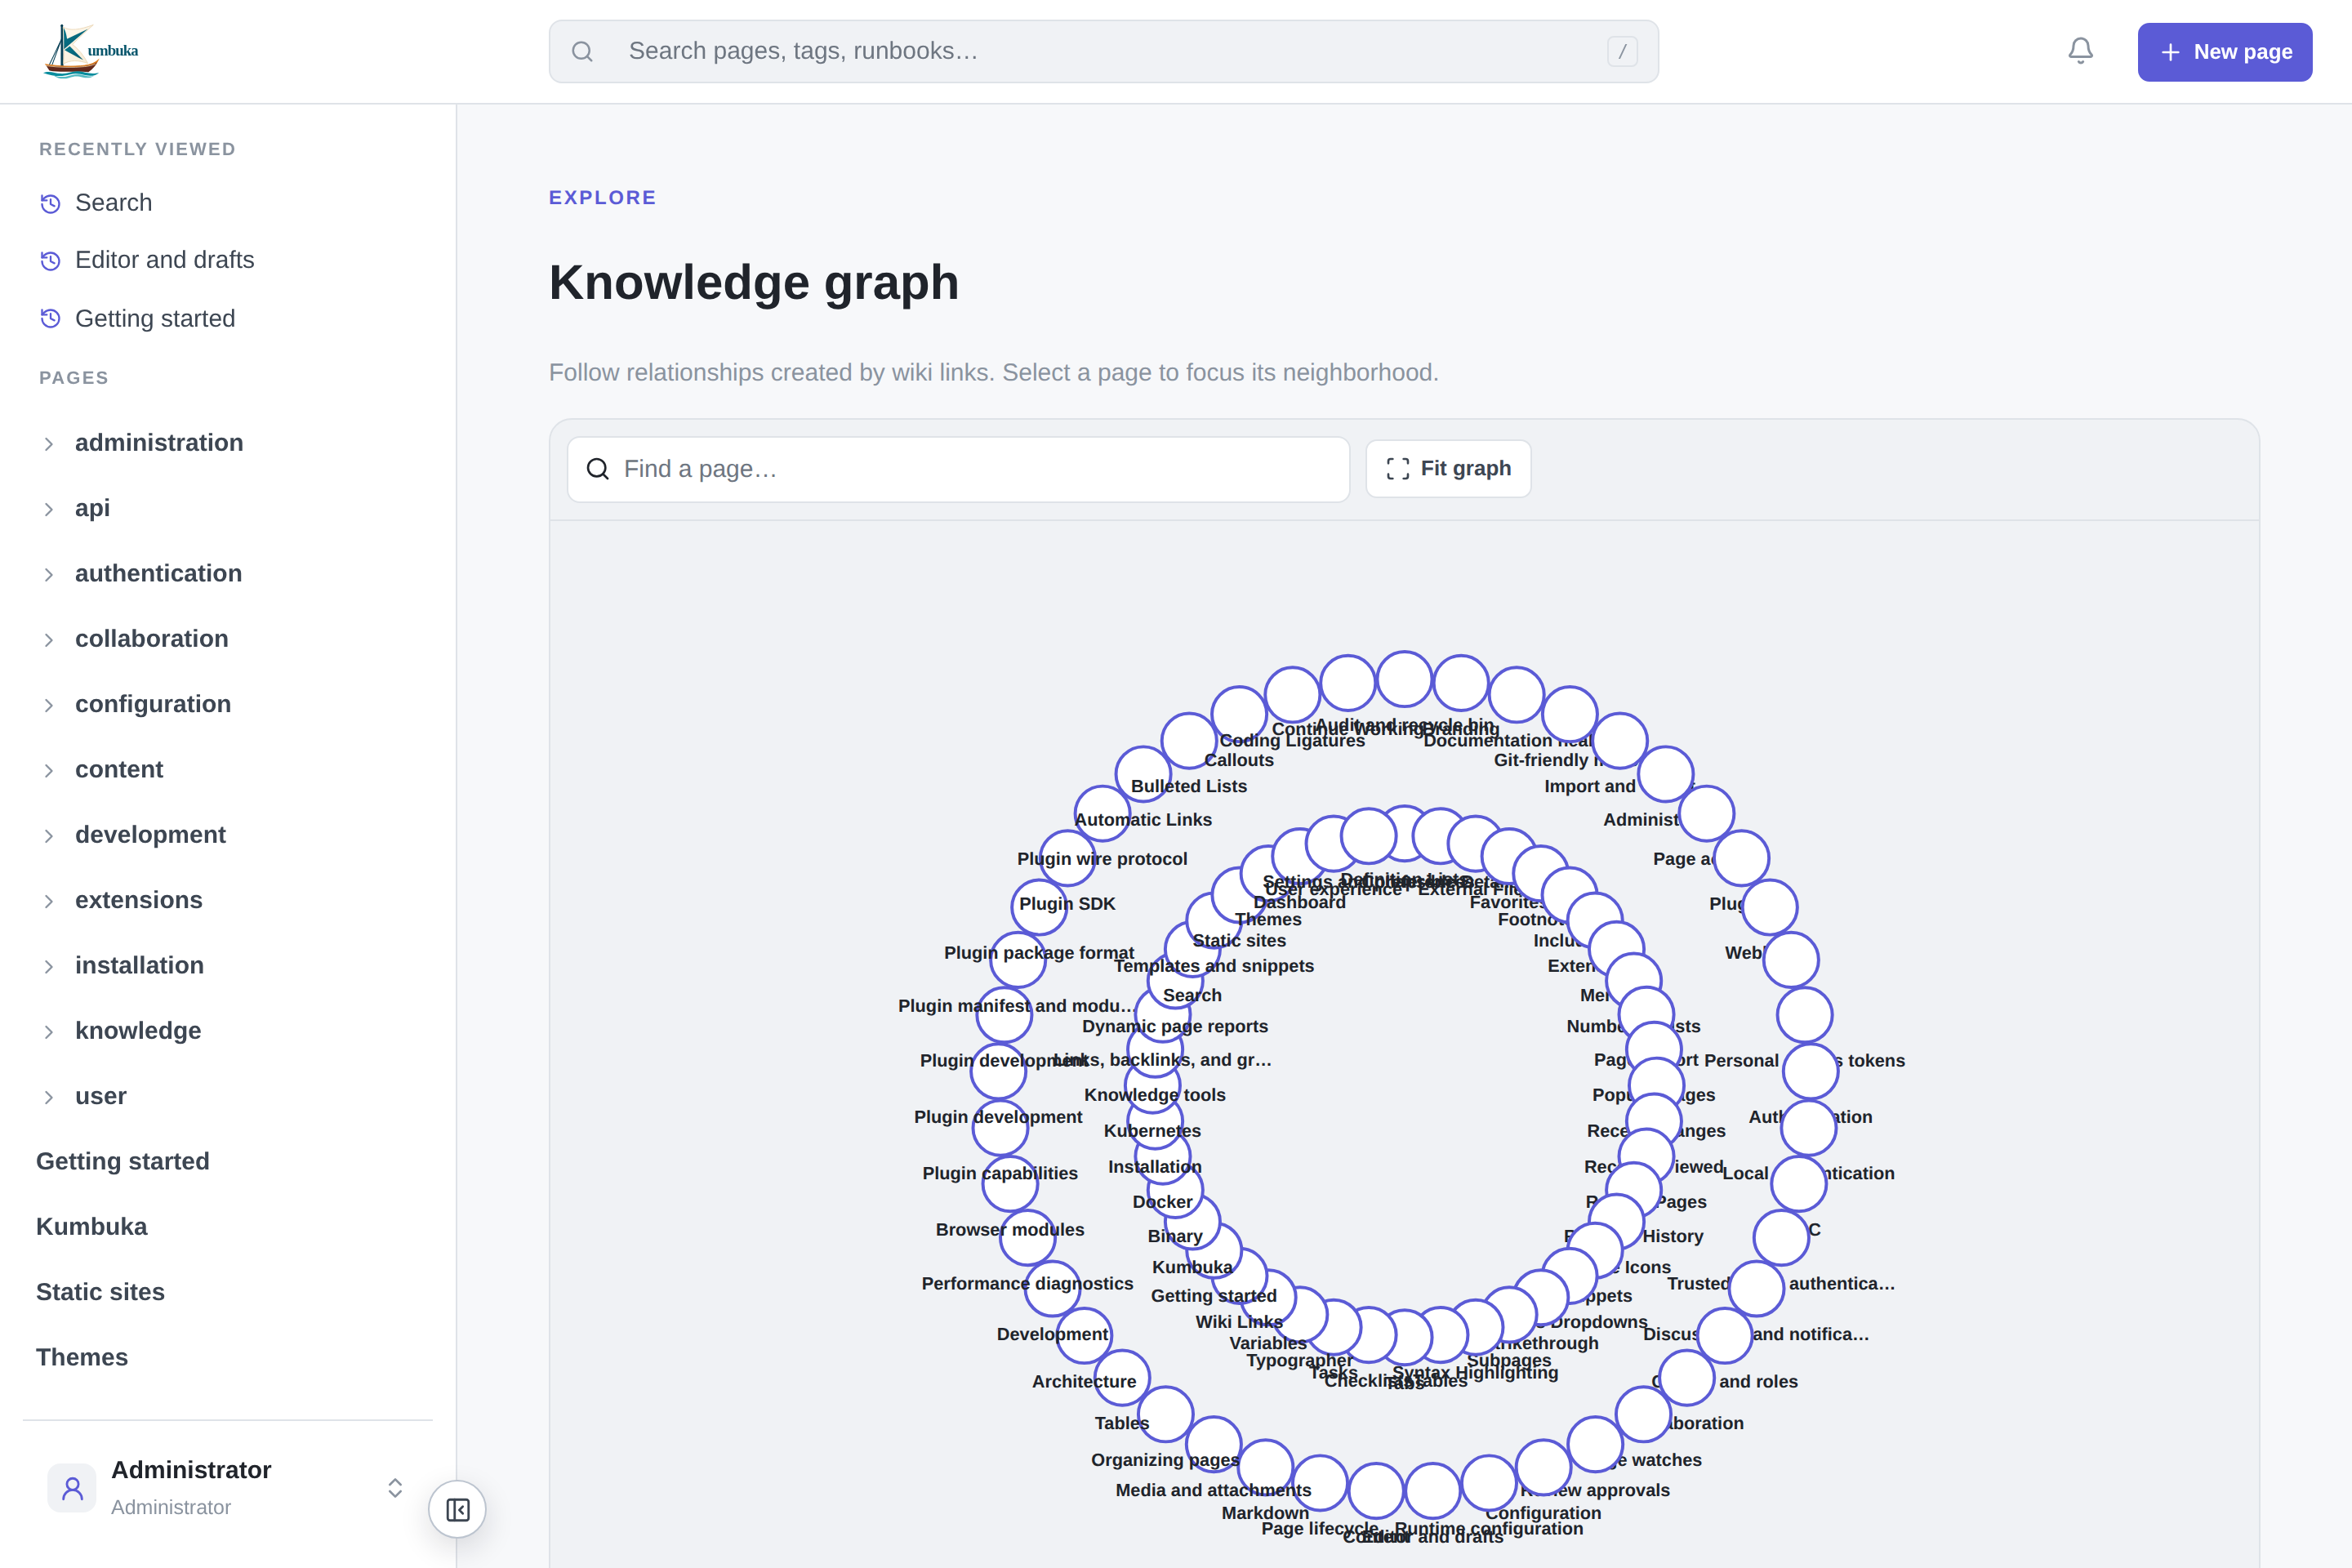The height and width of the screenshot is (1568, 2352).
Task: Click the Find a page magnifier icon
Action: pos(597,469)
